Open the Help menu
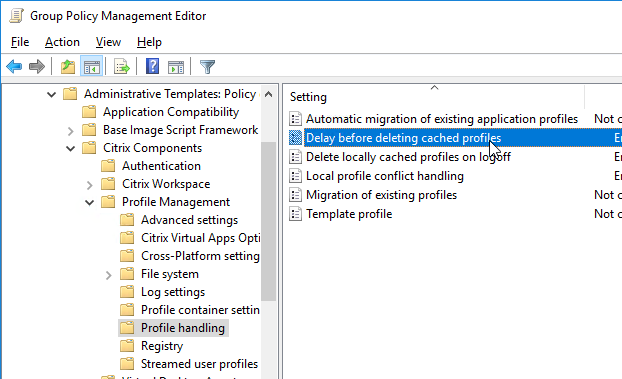 click(x=149, y=42)
